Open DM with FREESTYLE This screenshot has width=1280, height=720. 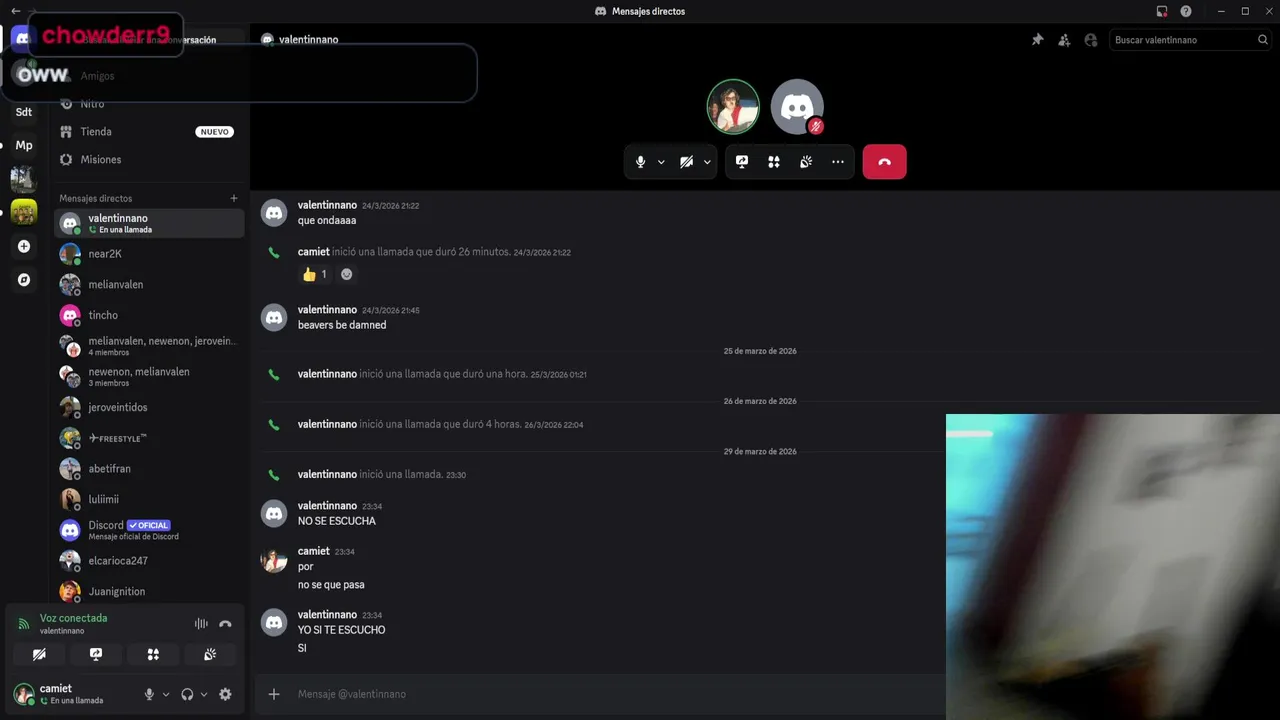(150, 438)
